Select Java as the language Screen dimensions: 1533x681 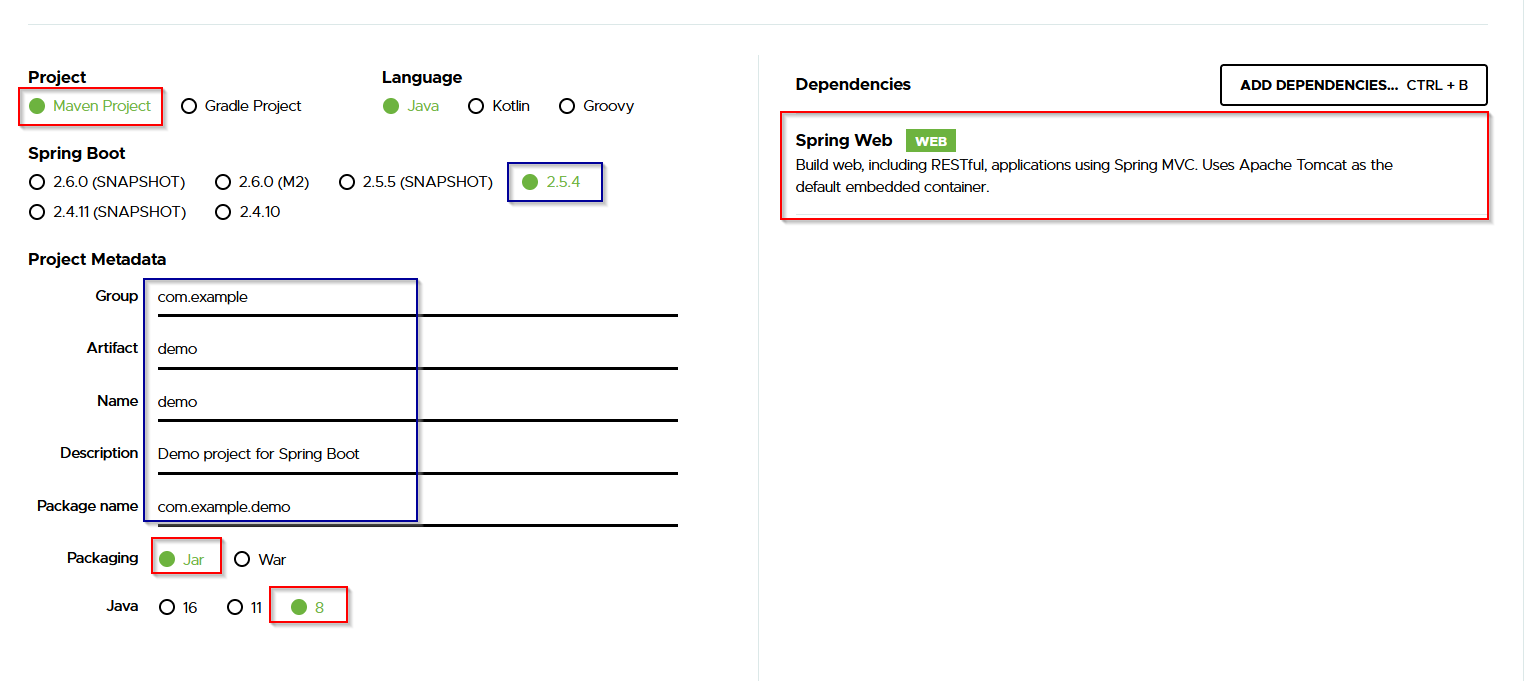[391, 106]
